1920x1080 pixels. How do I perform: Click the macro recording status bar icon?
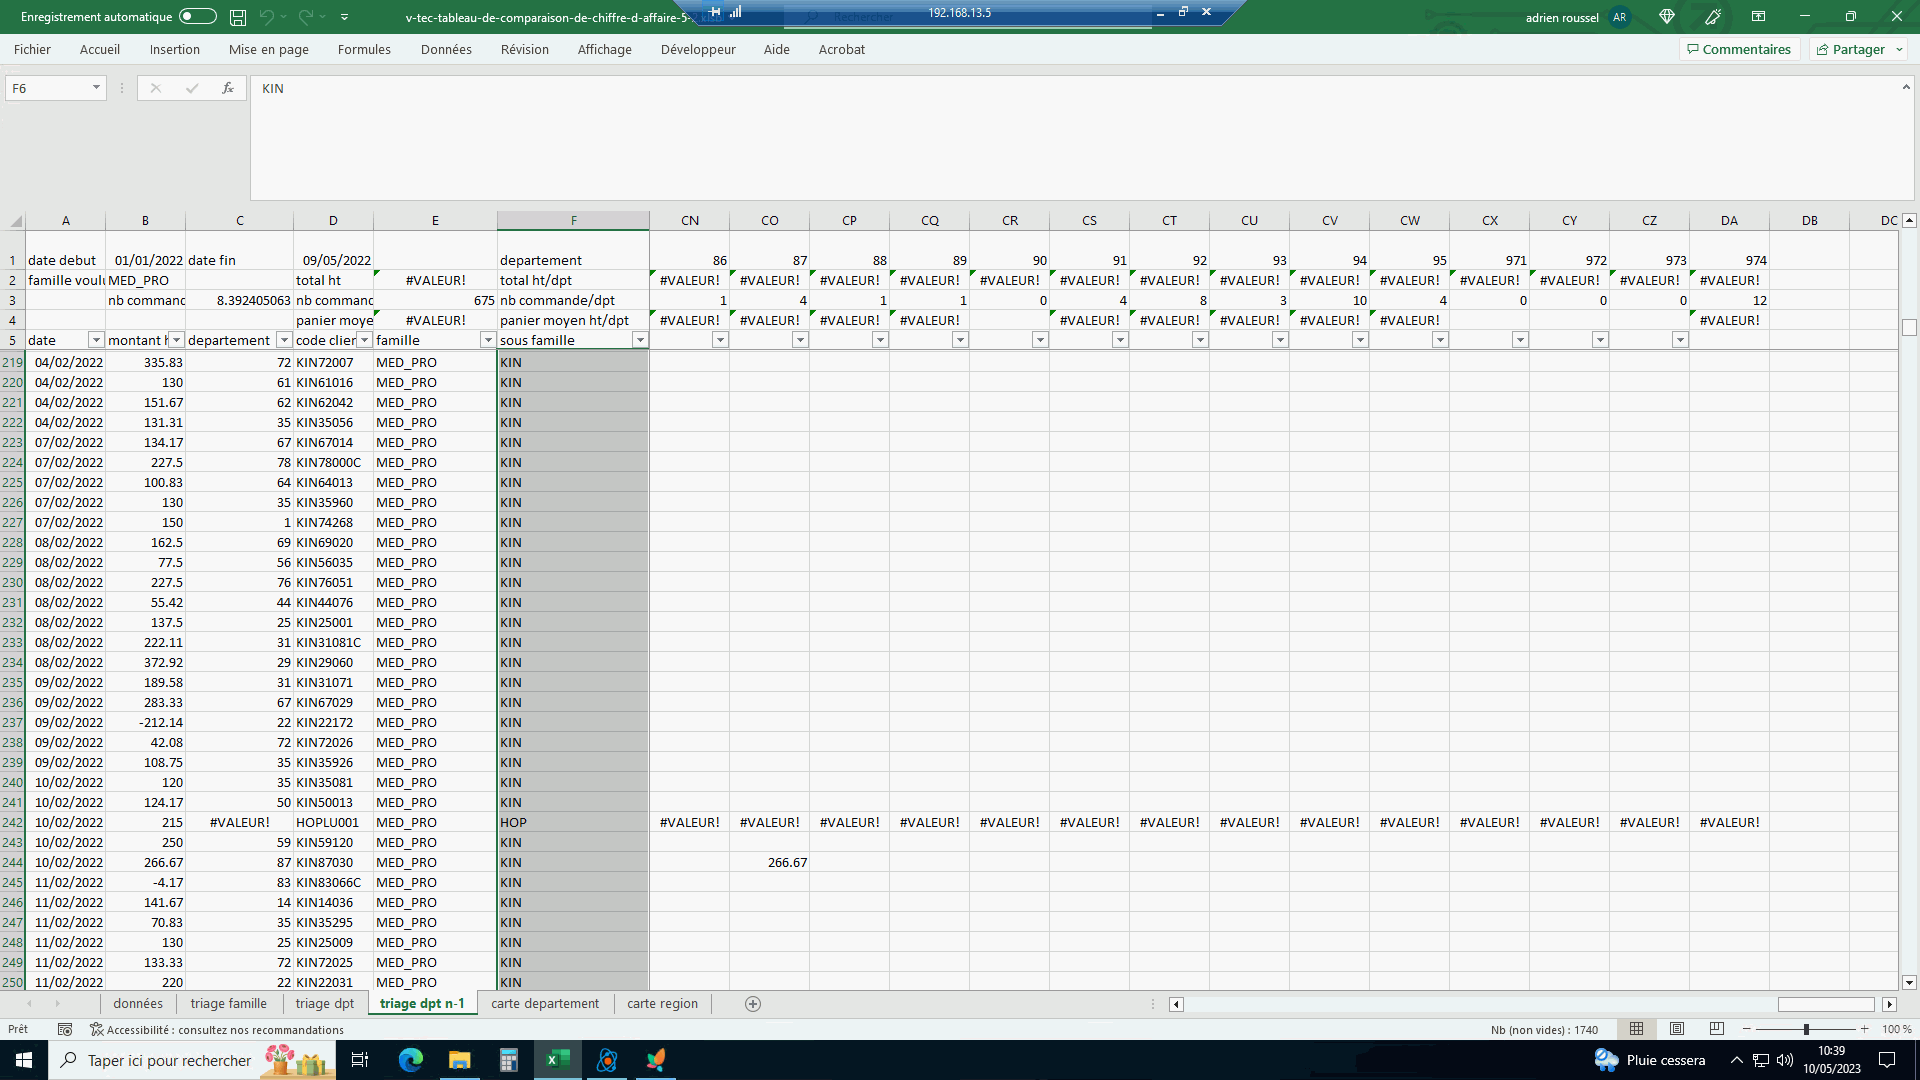(x=65, y=1029)
